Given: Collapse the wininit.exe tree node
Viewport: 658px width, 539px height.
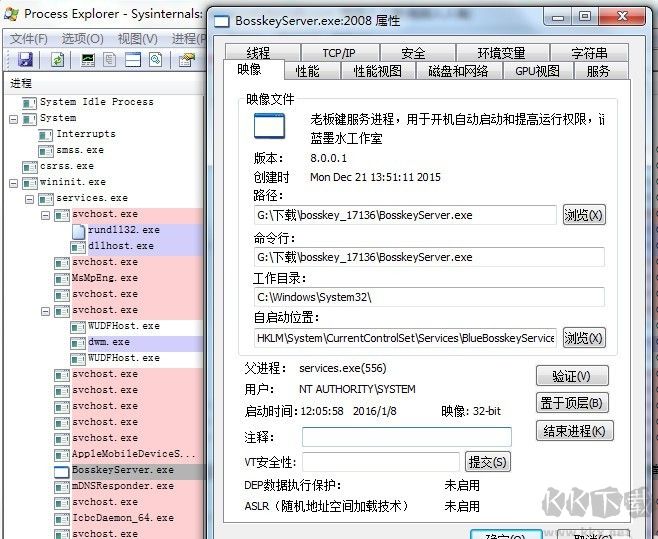Looking at the screenshot, I should [x=13, y=183].
